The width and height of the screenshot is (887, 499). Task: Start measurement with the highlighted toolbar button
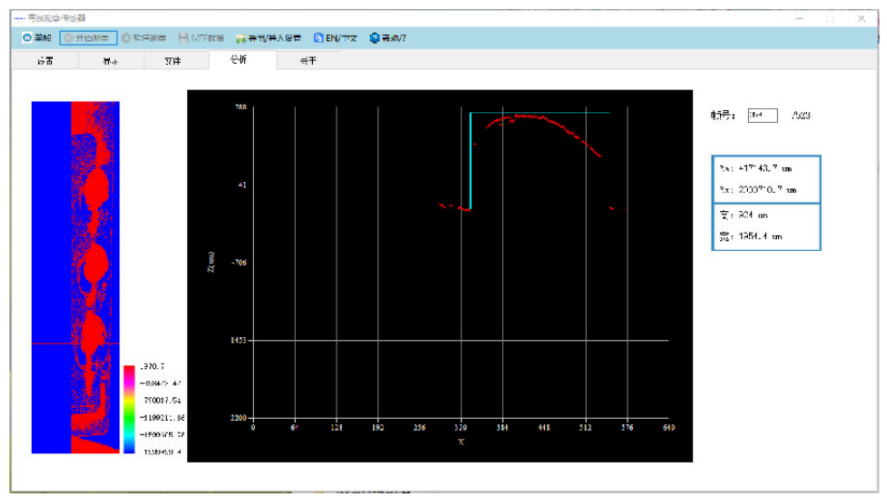88,38
